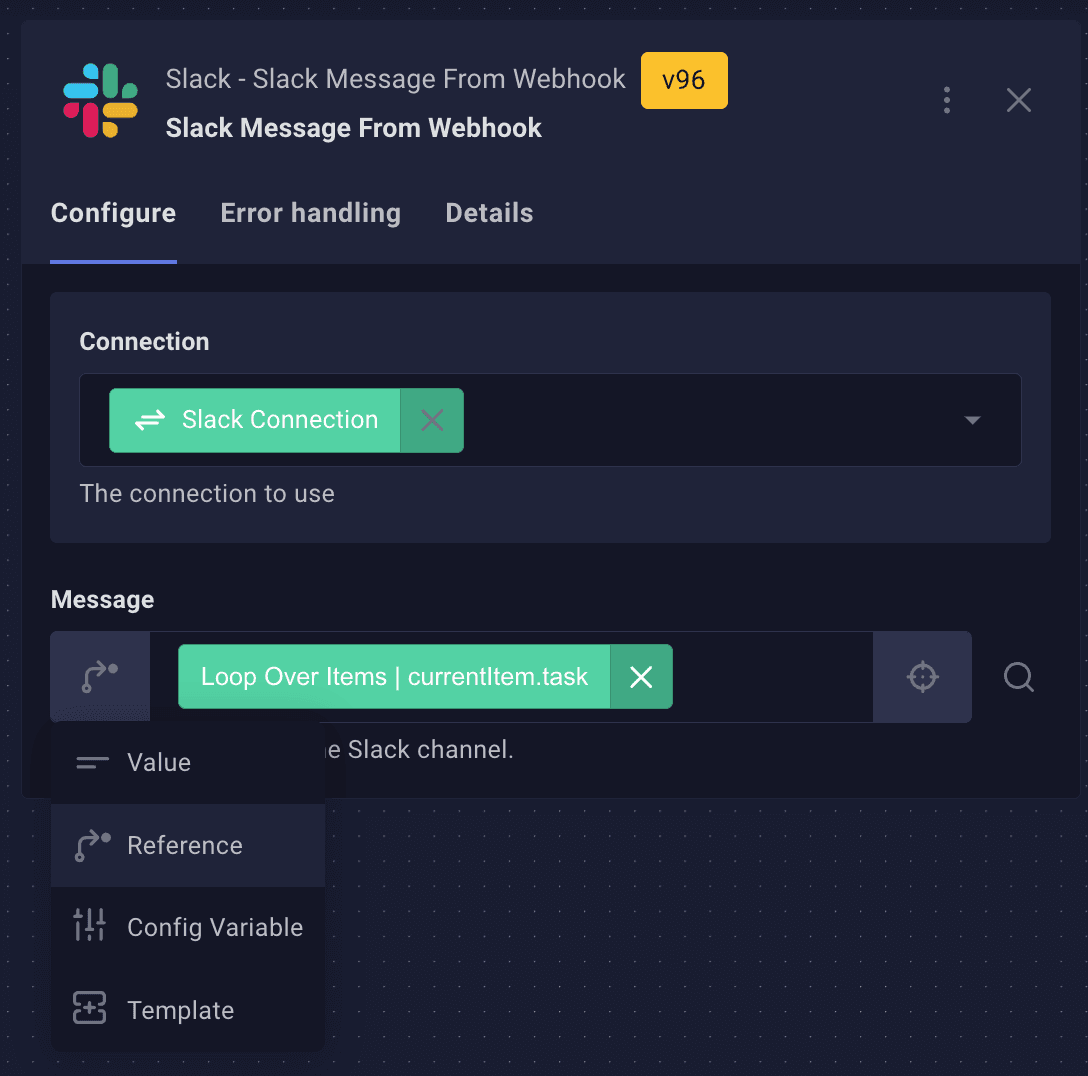Open the Error handling tab
The width and height of the screenshot is (1088, 1076).
pyautogui.click(x=310, y=213)
